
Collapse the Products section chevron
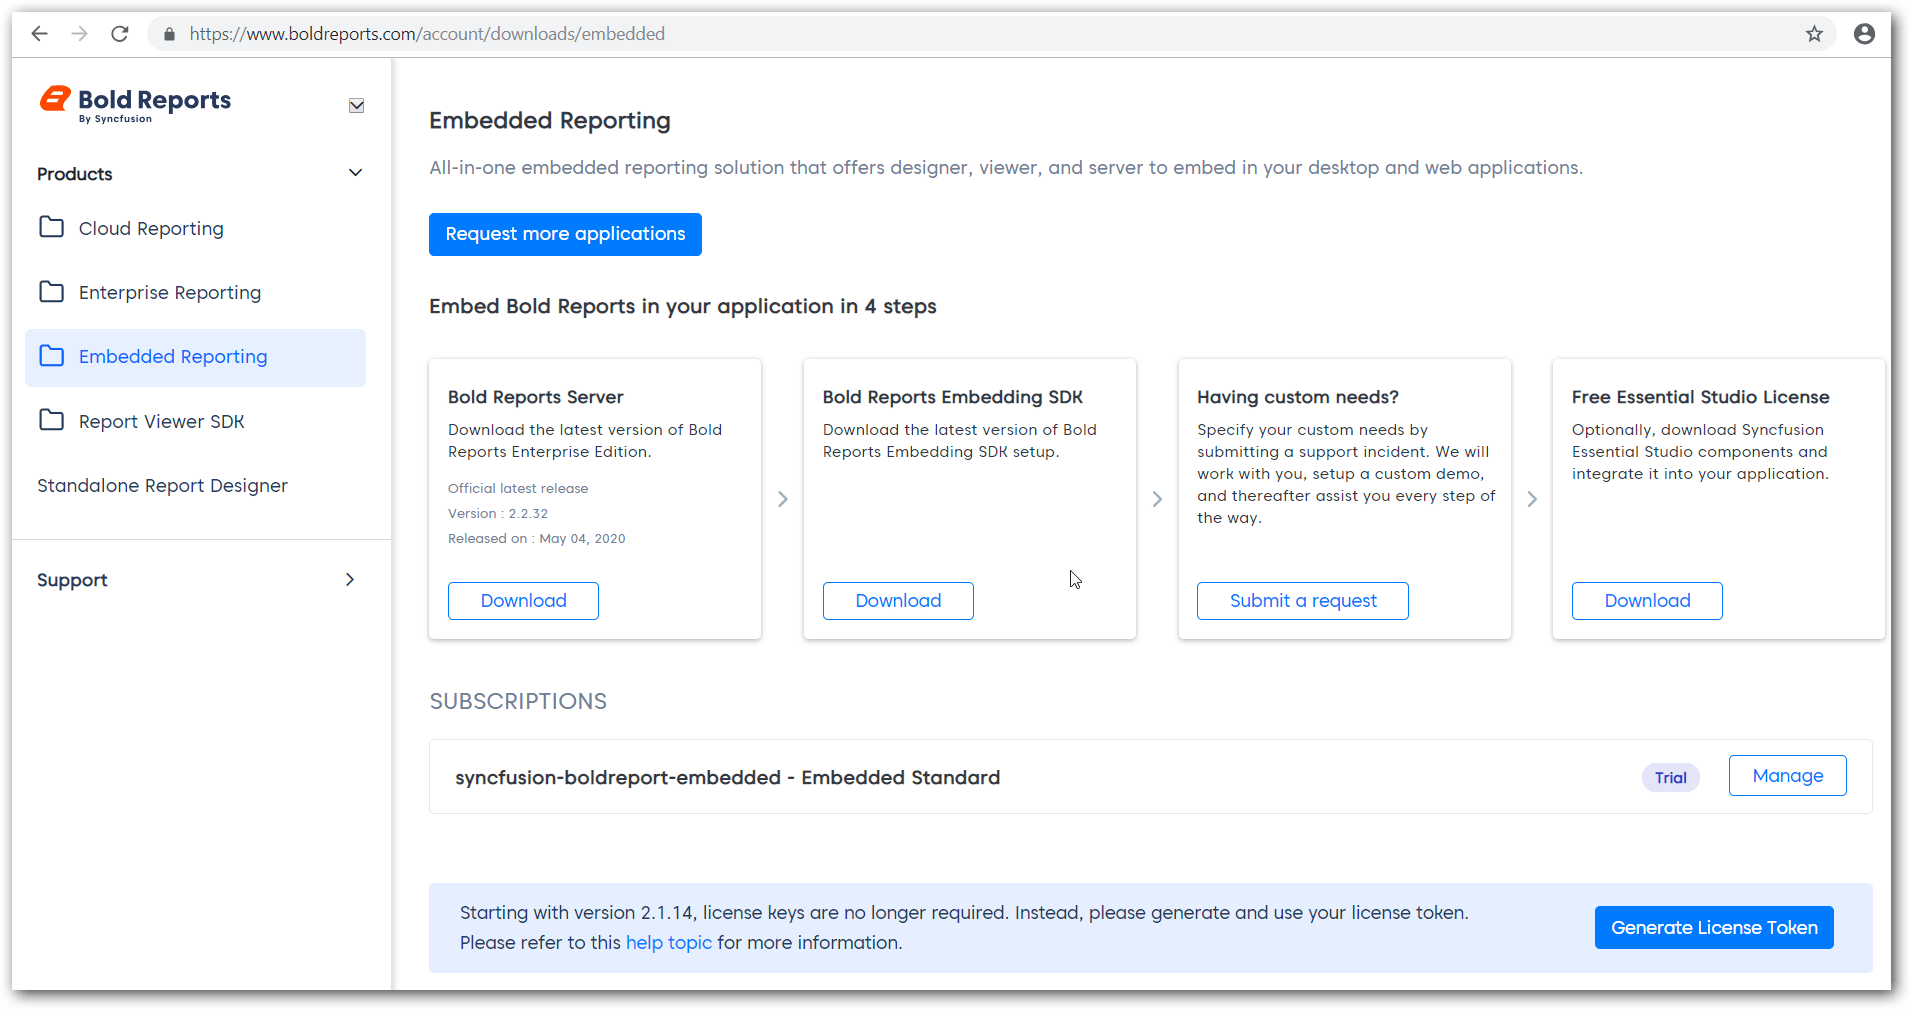point(355,173)
